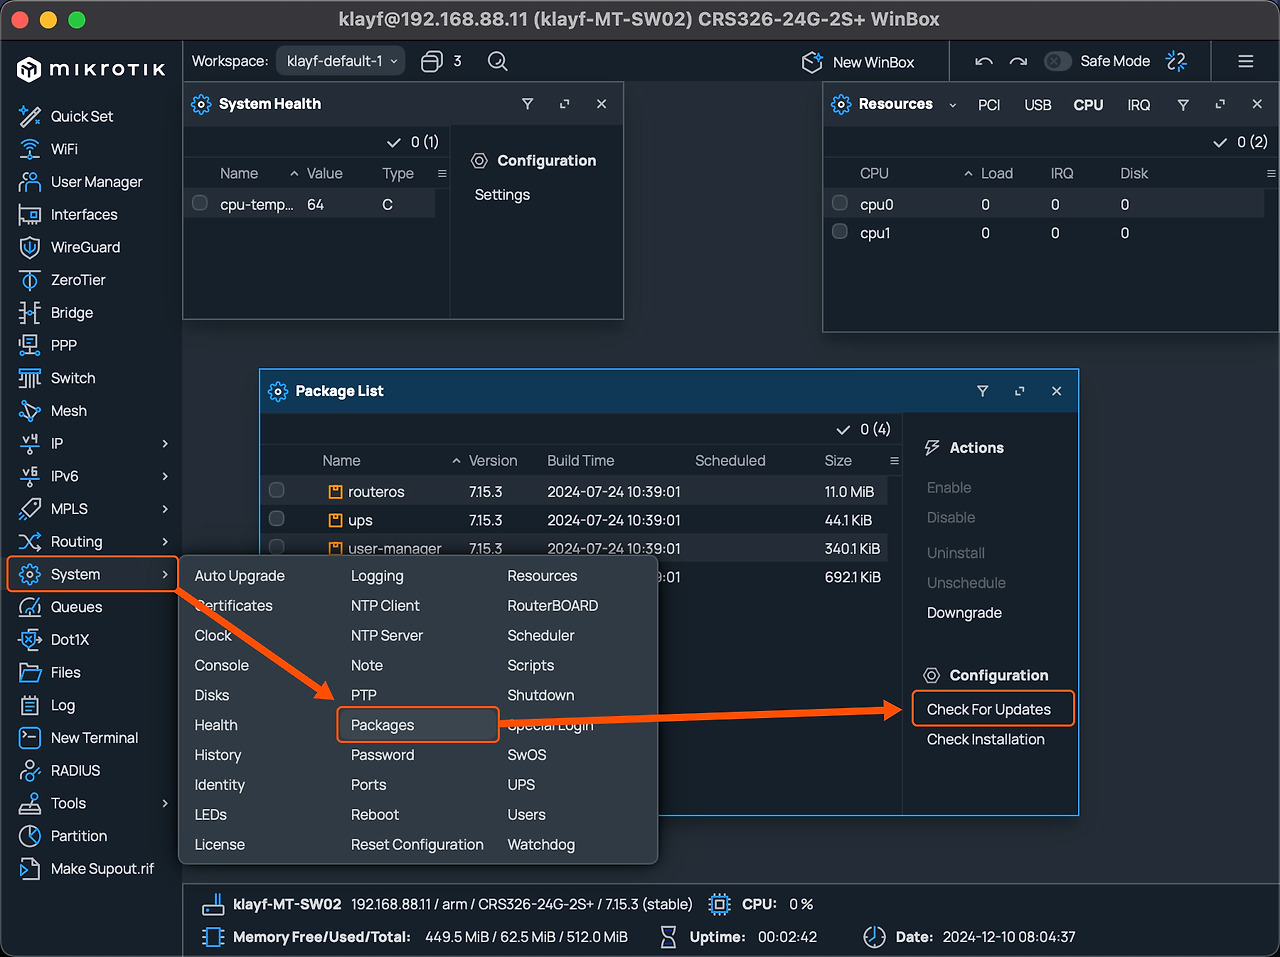
Task: Sort Package List by Version column
Action: point(493,461)
